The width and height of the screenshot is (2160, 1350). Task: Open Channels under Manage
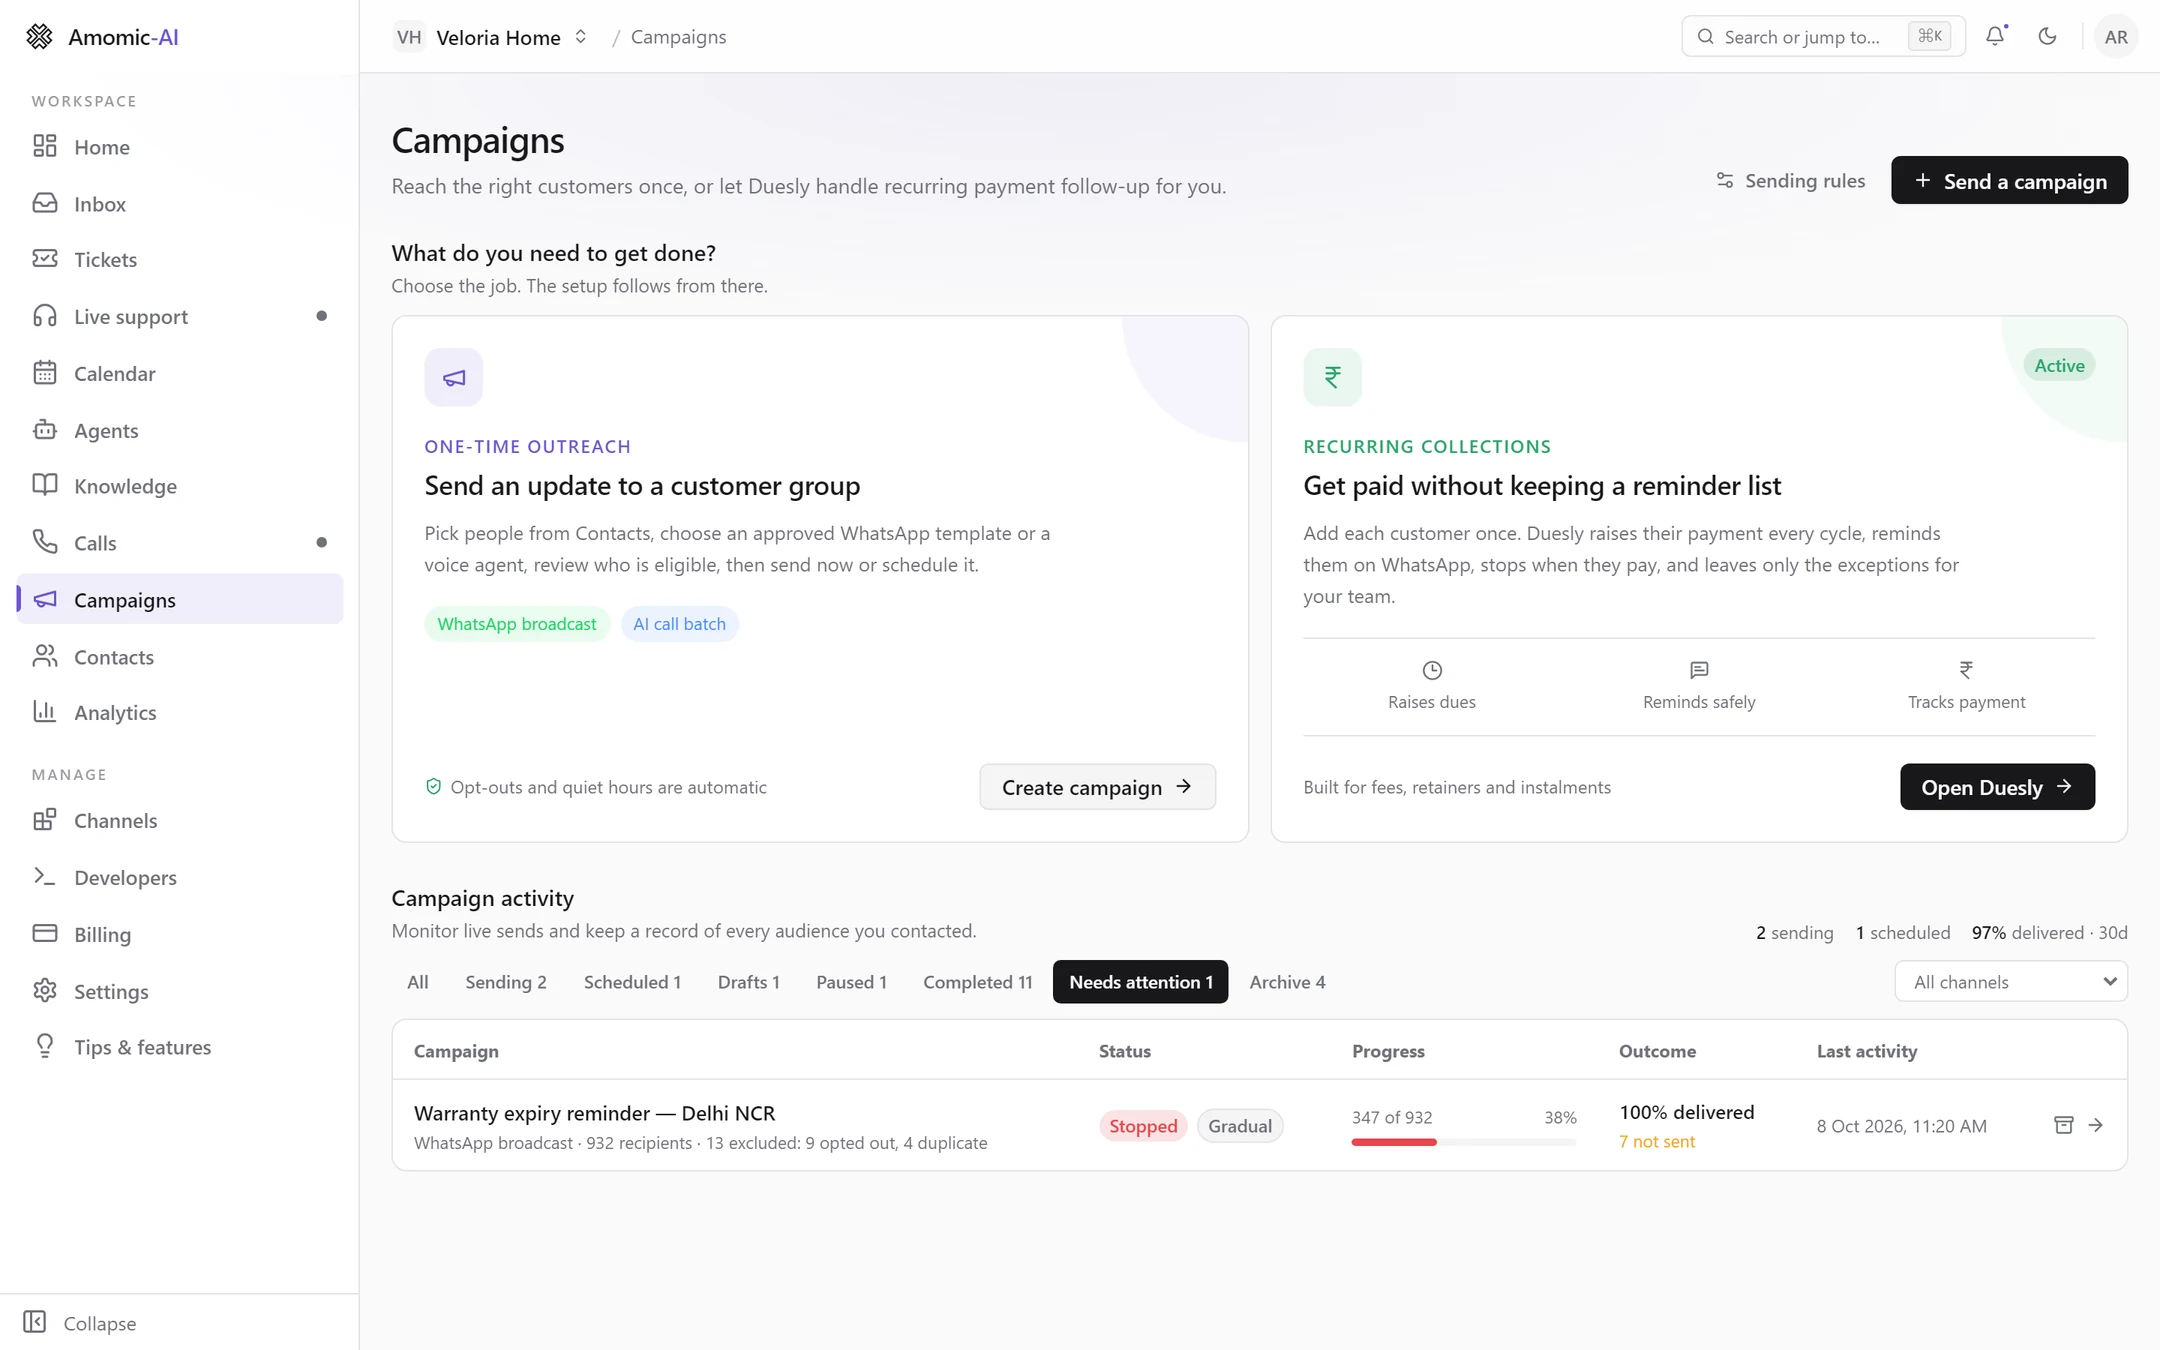click(180, 821)
